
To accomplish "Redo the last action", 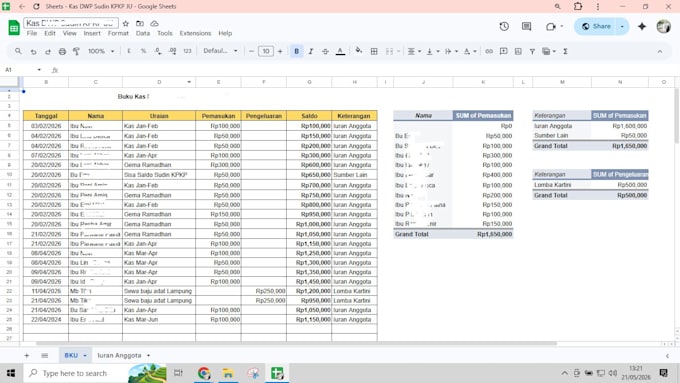I will point(48,51).
